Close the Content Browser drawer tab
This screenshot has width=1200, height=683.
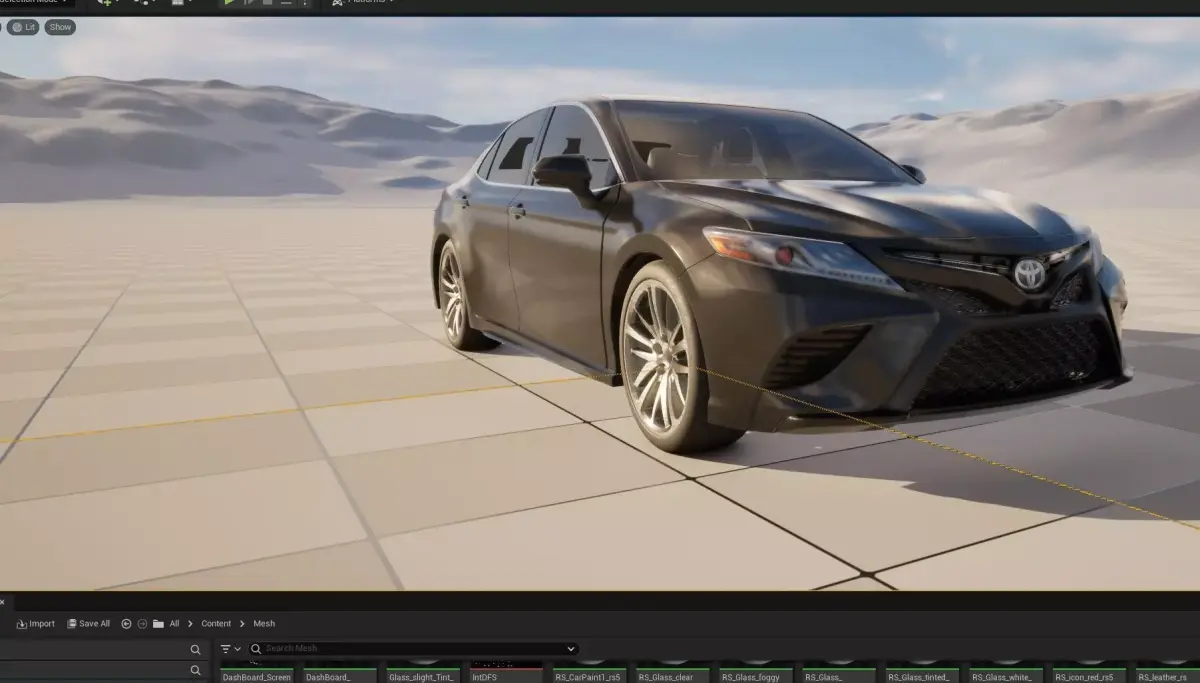pos(2,602)
